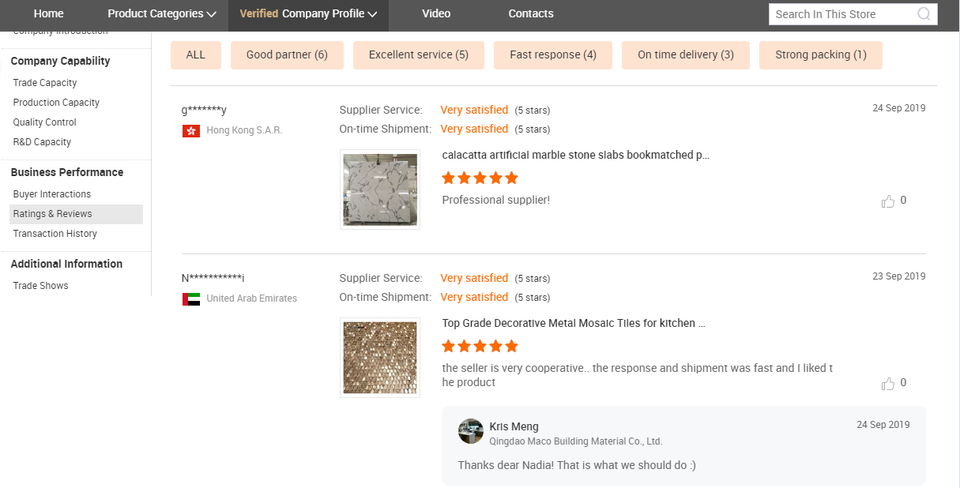The height and width of the screenshot is (488, 960).
Task: Click the United Arab Emirates flag icon
Action: tap(191, 298)
